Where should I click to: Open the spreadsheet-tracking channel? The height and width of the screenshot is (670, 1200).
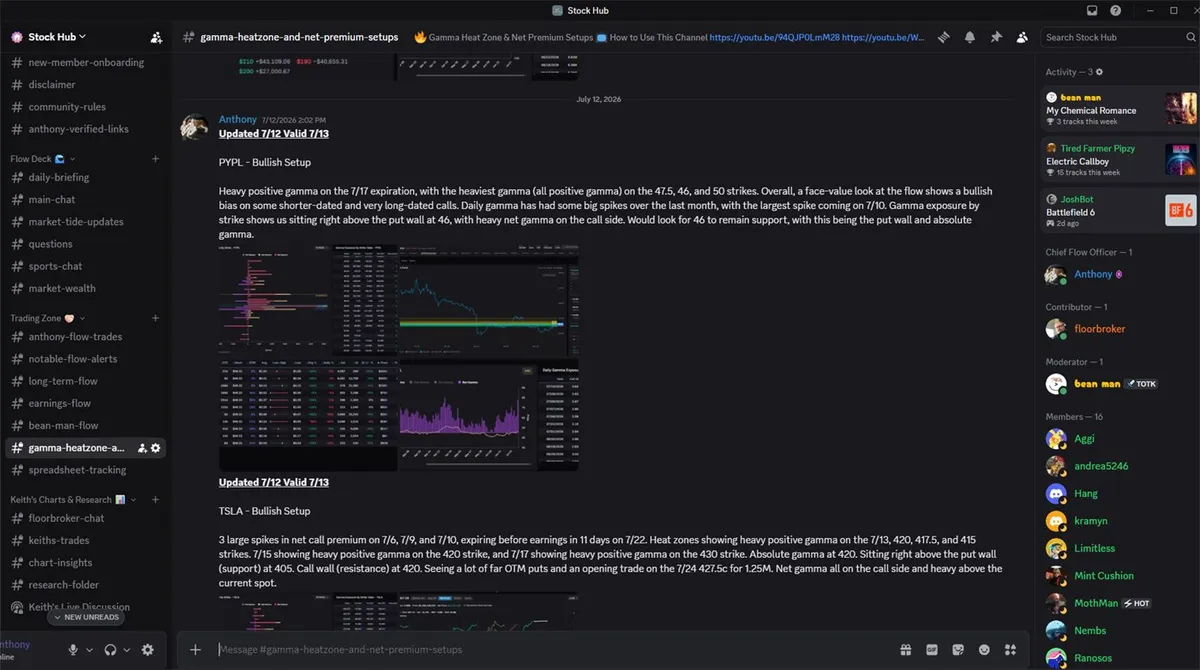86,470
